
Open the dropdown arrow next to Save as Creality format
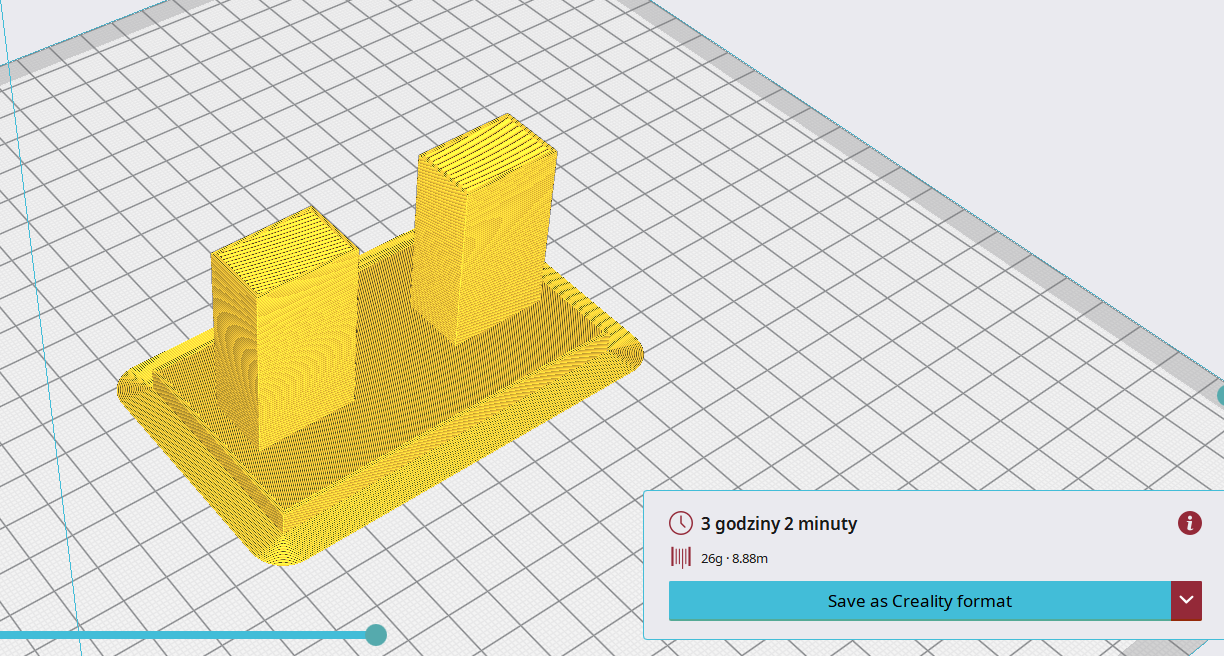point(1187,601)
